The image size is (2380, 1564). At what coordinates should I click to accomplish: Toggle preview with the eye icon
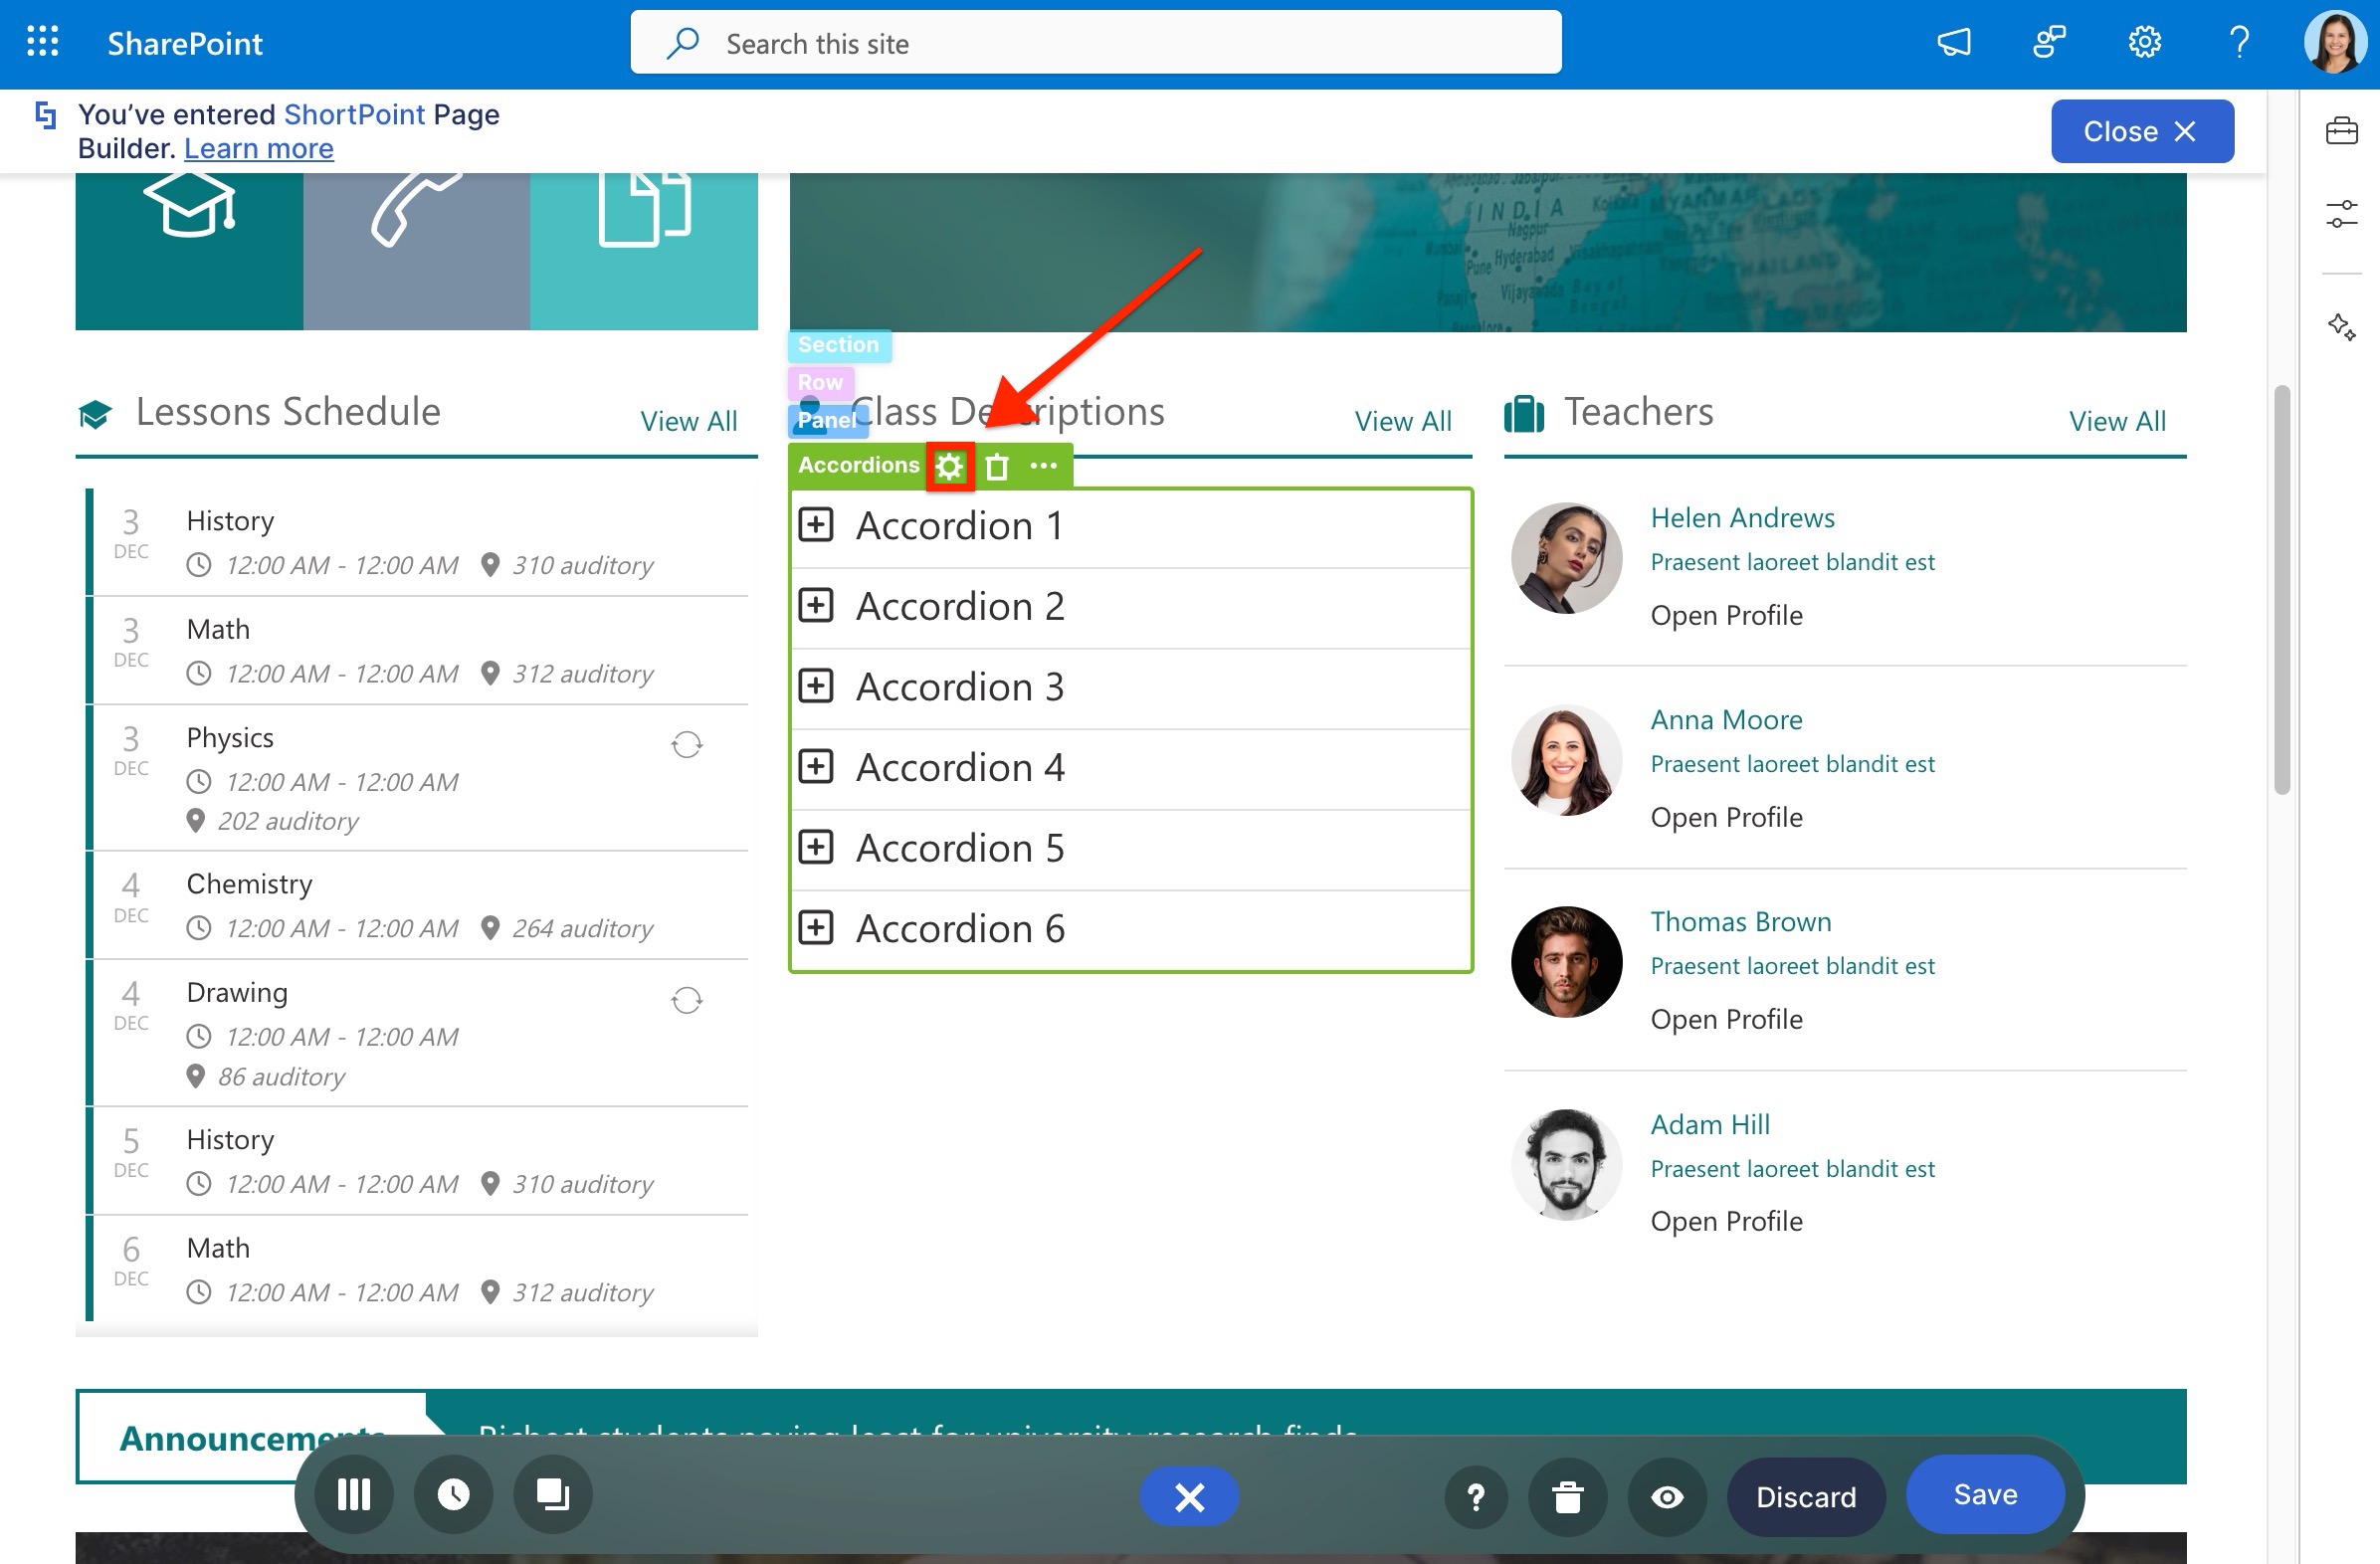(1666, 1497)
